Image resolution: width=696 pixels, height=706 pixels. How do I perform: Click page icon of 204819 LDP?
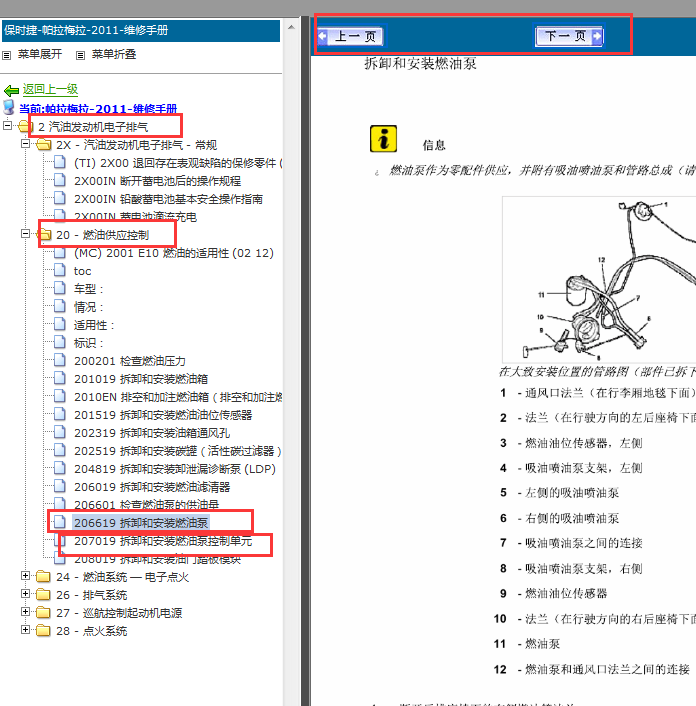tap(59, 468)
